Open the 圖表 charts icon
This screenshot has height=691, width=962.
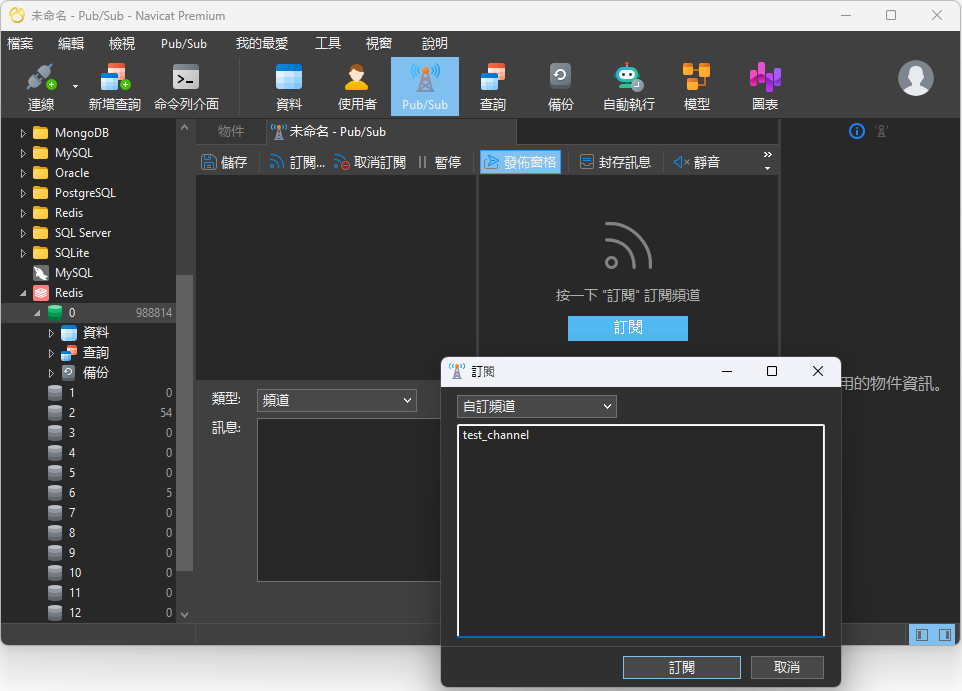pyautogui.click(x=765, y=86)
